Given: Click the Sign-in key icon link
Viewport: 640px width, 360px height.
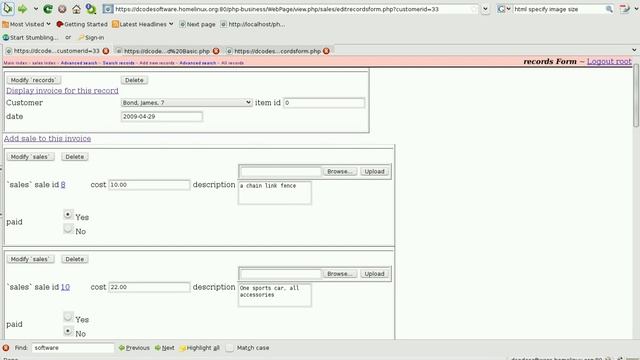Looking at the screenshot, I should pyautogui.click(x=91, y=37).
